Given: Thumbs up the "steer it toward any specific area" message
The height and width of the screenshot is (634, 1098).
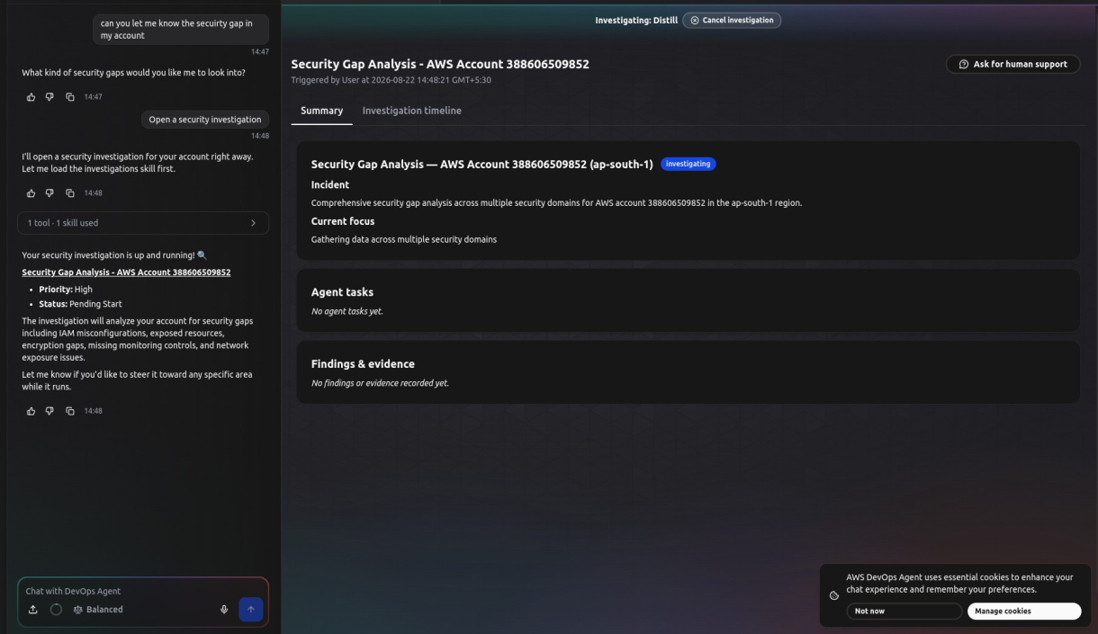Looking at the screenshot, I should (x=31, y=411).
